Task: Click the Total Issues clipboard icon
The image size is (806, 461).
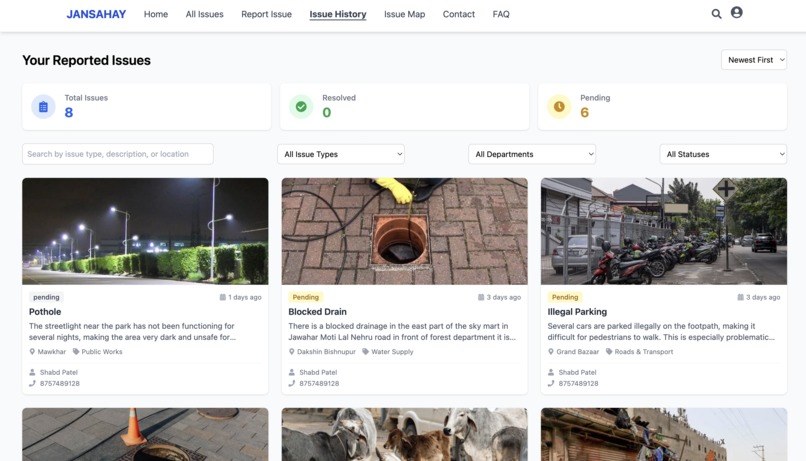Action: (x=43, y=107)
